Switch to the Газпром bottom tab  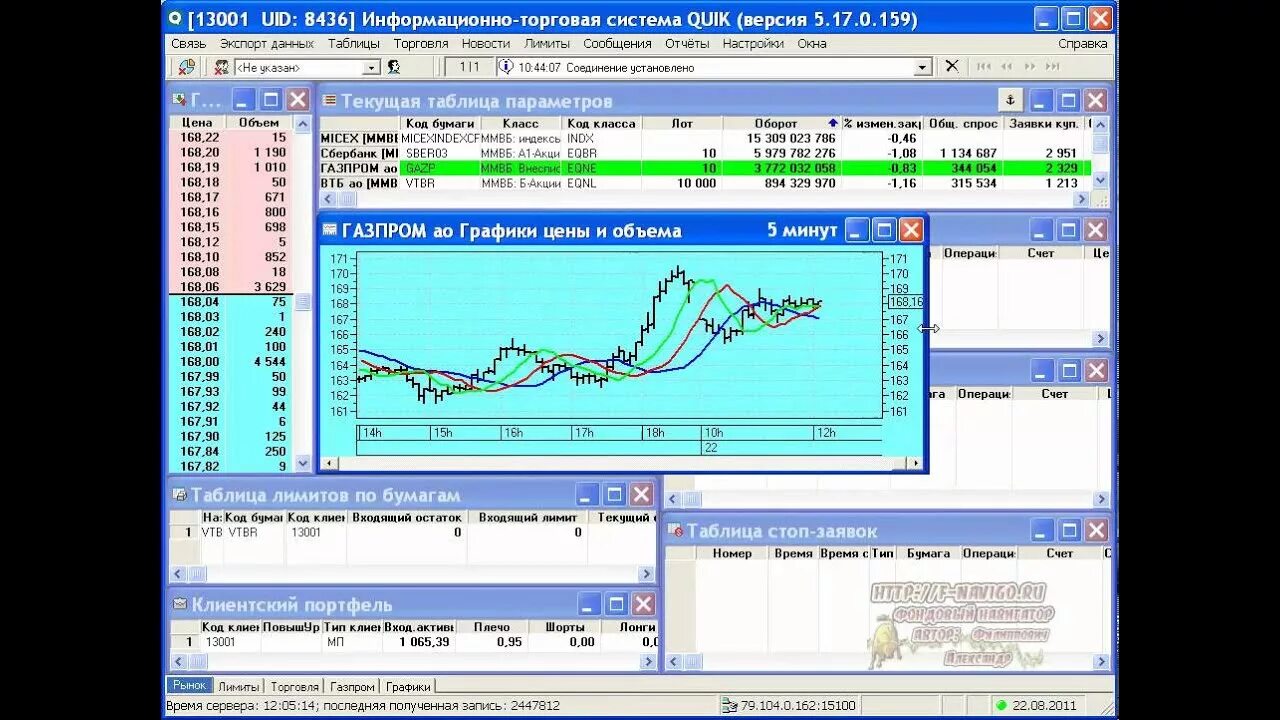click(x=352, y=687)
